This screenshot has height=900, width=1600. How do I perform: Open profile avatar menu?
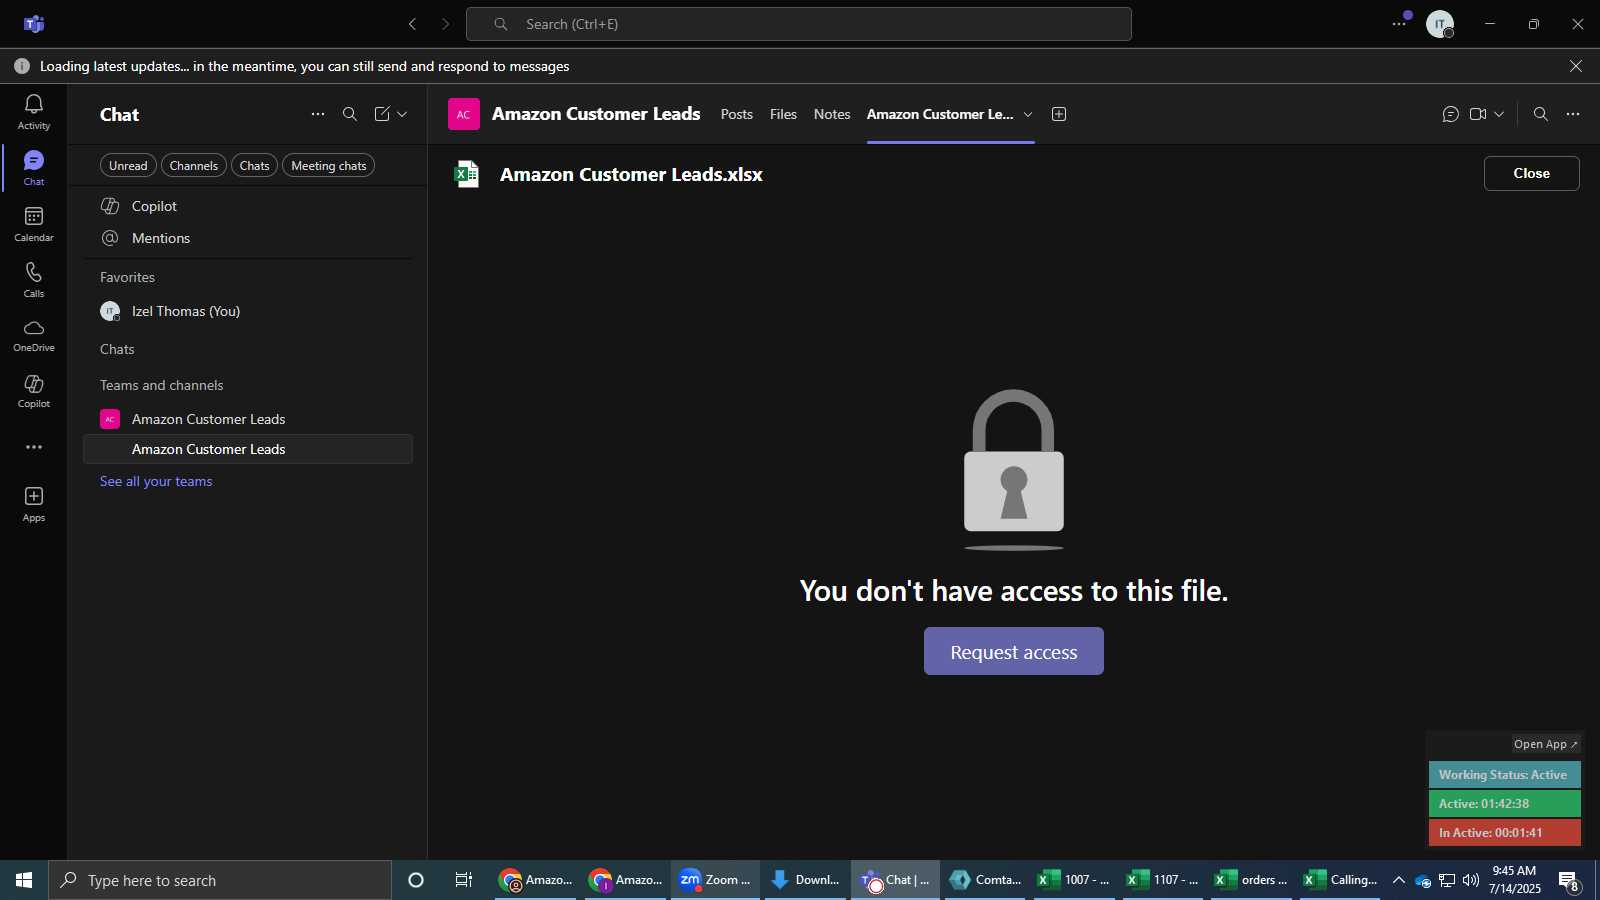pyautogui.click(x=1440, y=24)
